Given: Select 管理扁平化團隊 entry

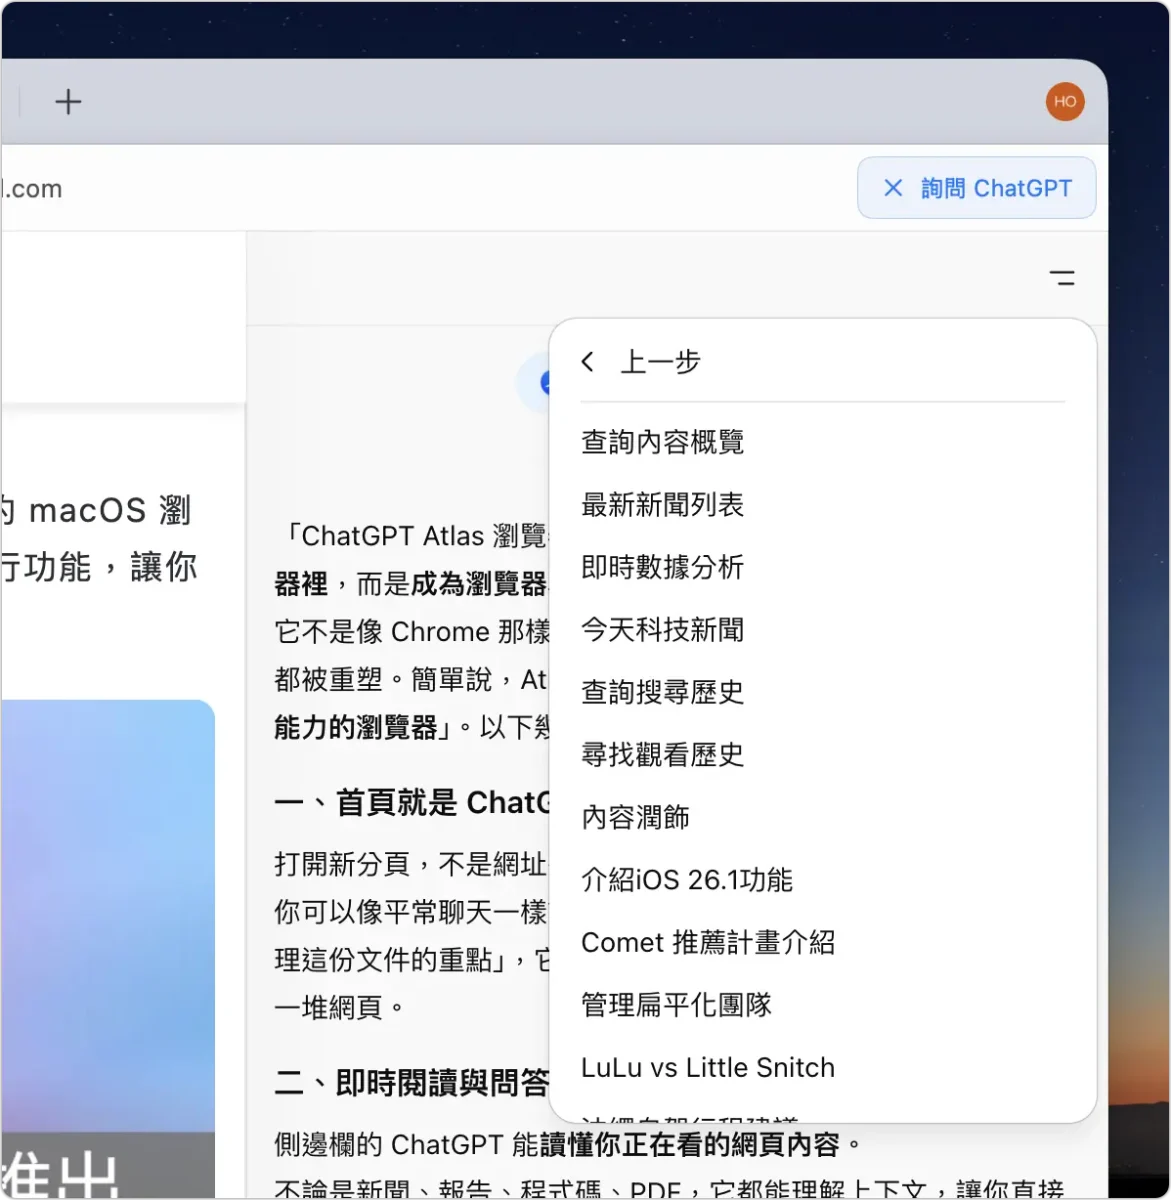Looking at the screenshot, I should coord(676,1005).
